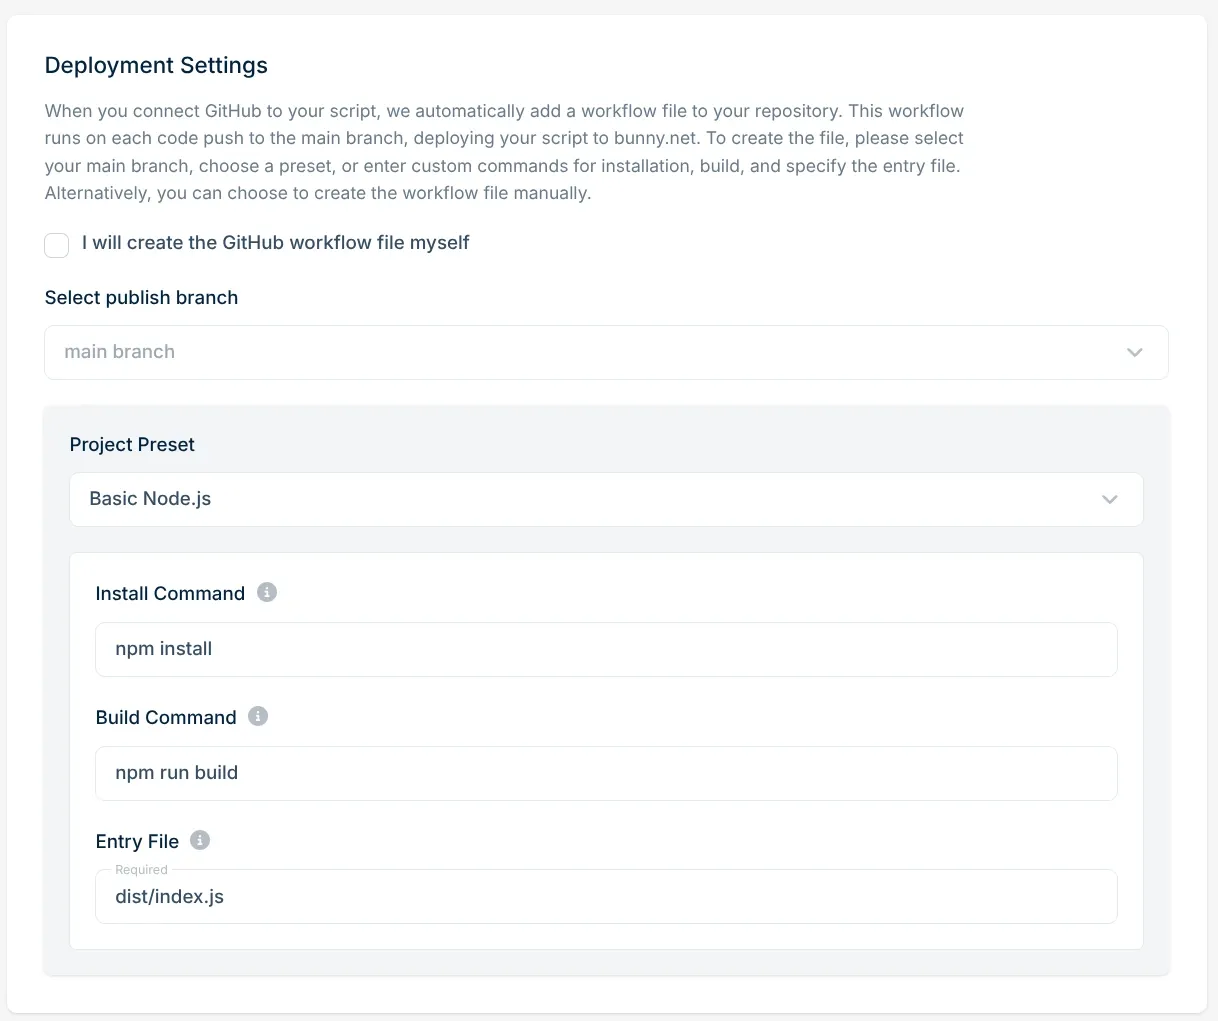Tick the GitHub workflow file myself checkbox
1218x1021 pixels.
[x=57, y=245]
